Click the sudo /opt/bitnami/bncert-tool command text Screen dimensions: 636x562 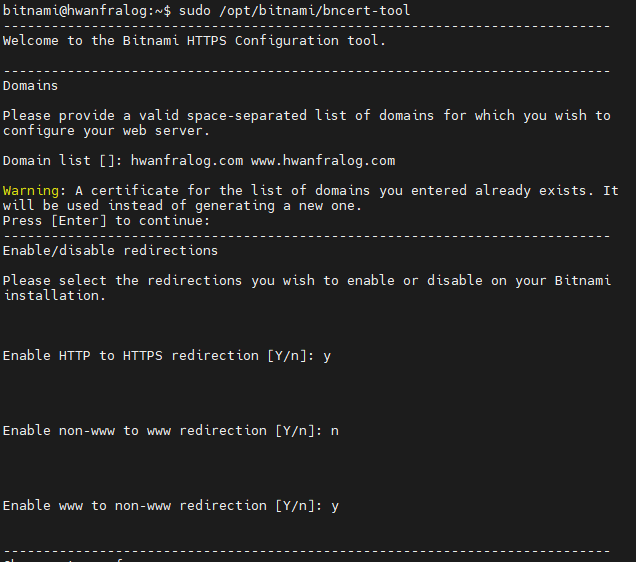[x=294, y=10]
